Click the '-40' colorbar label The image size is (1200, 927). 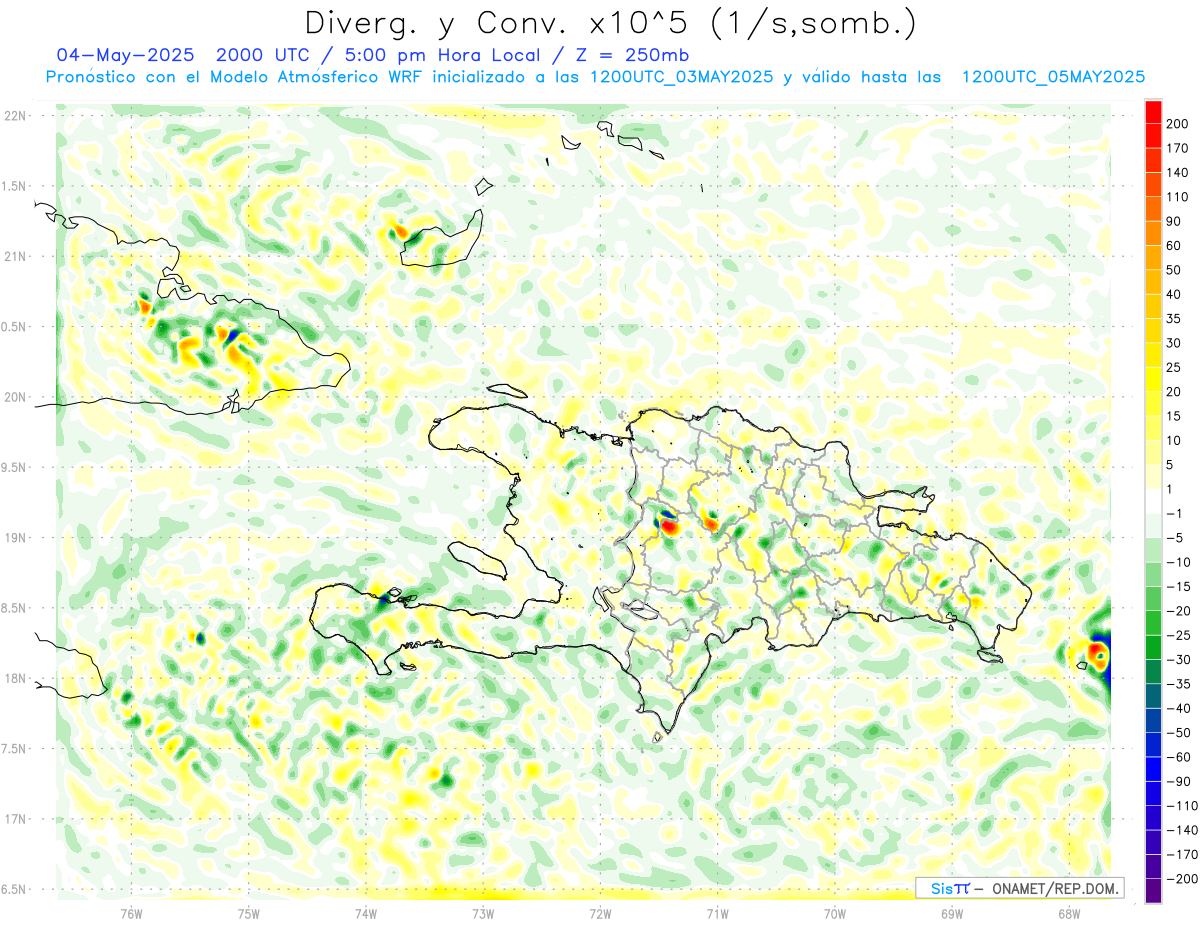tap(1180, 708)
